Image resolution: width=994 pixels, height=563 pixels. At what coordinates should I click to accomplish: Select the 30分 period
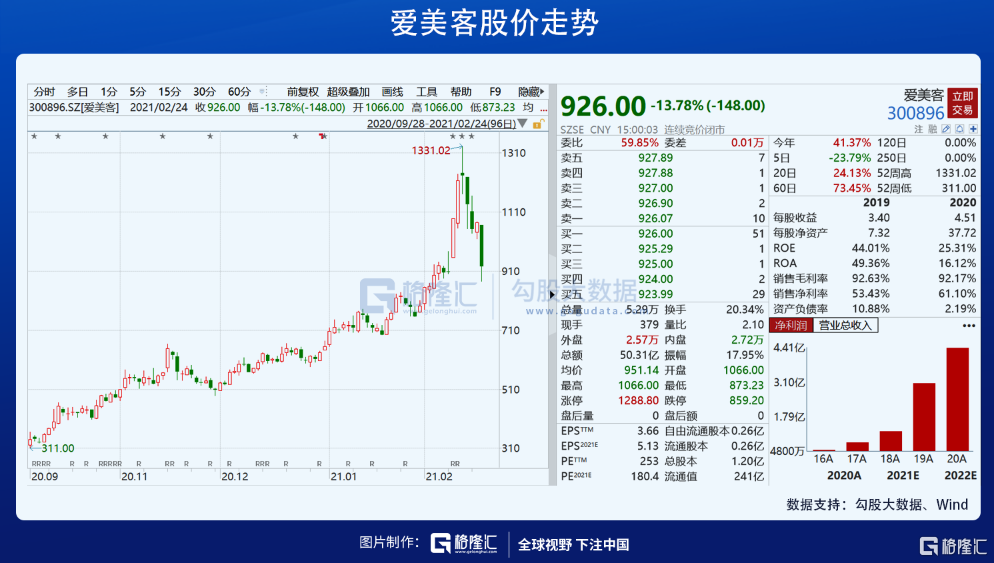(204, 92)
